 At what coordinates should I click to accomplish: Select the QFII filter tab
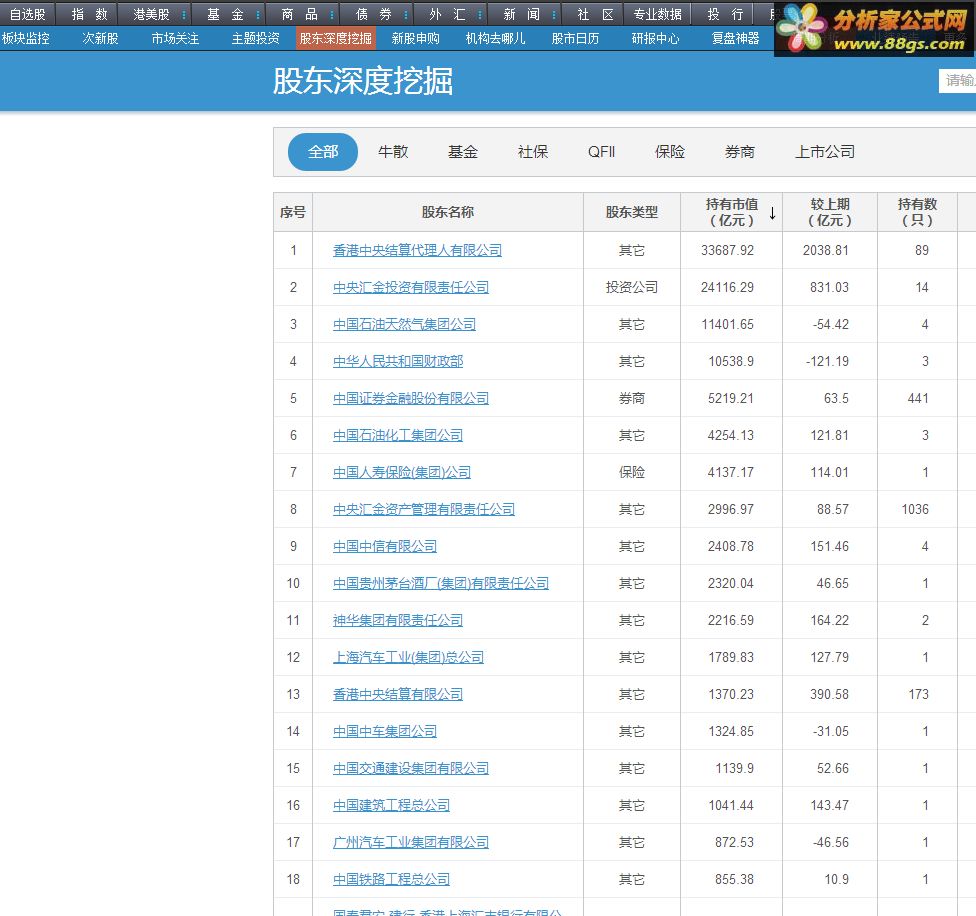pyautogui.click(x=601, y=152)
